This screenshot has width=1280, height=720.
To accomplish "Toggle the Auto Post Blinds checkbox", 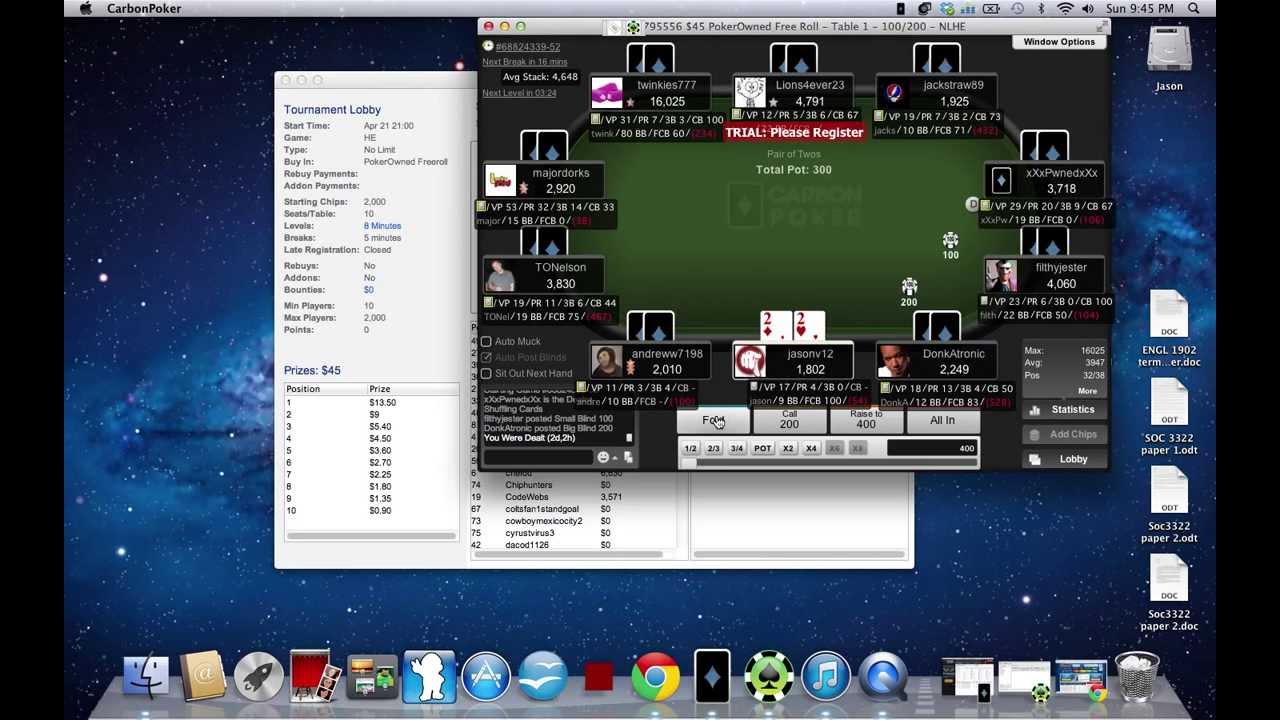I will coord(486,358).
